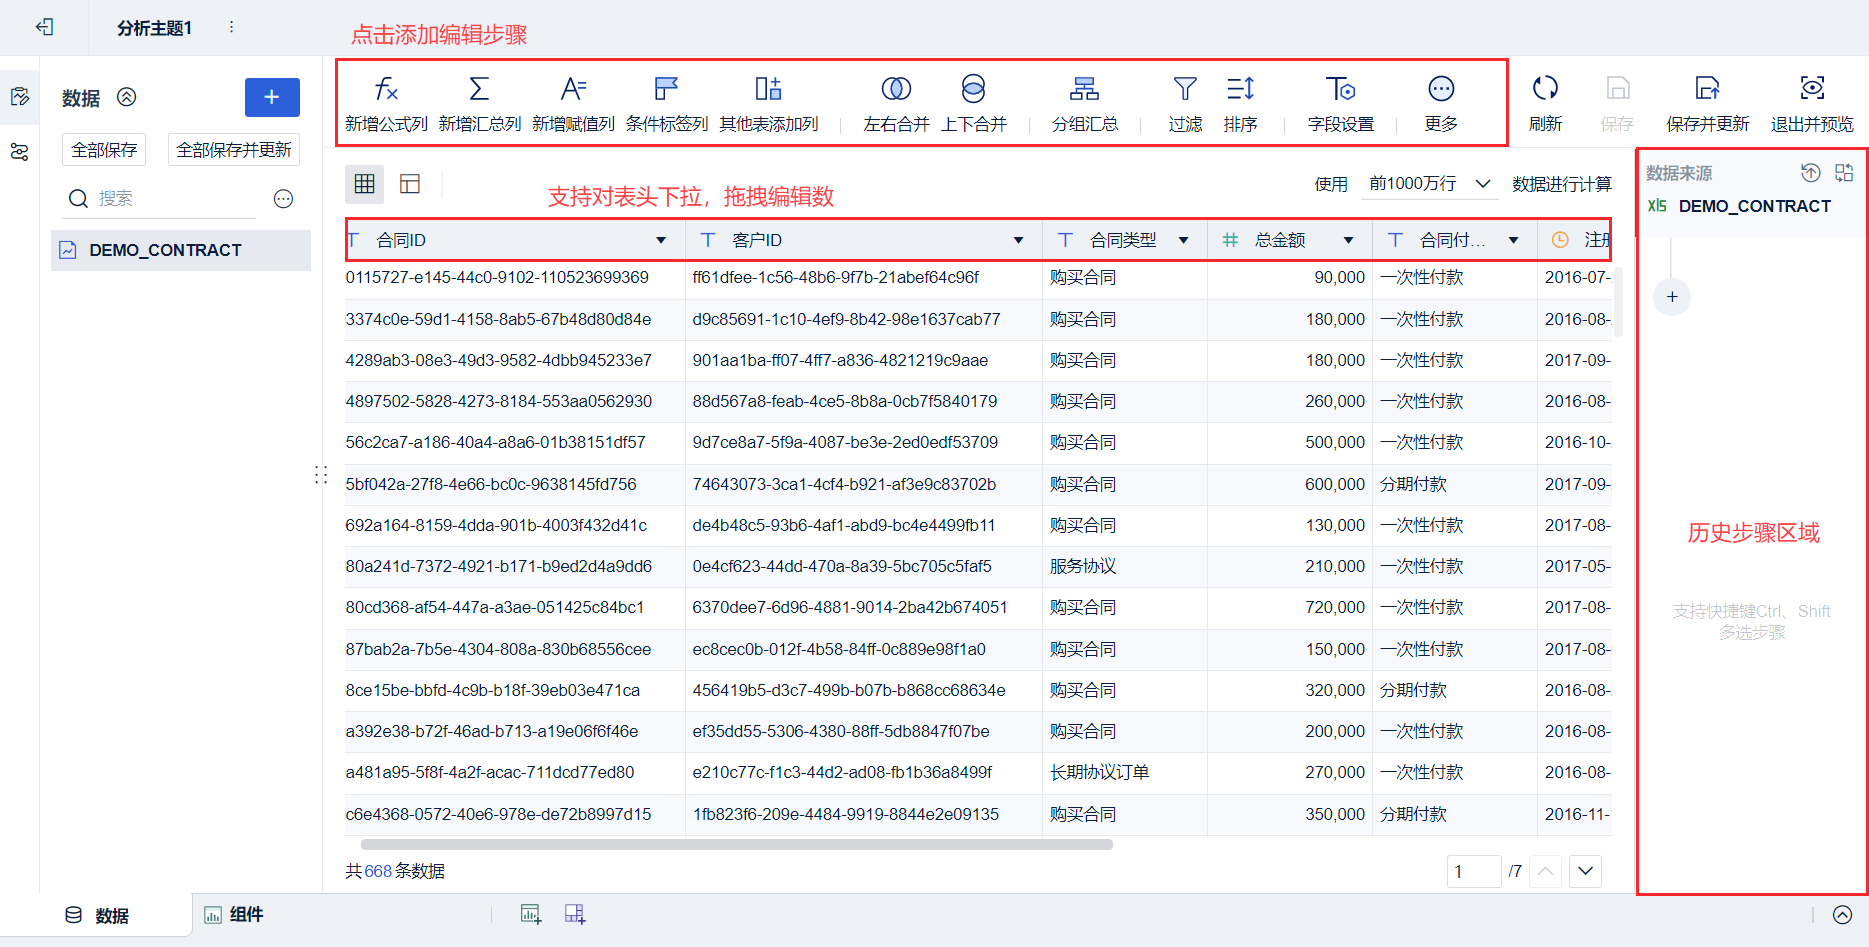
Task: Click the horizontal scrollbar below the table
Action: [737, 845]
